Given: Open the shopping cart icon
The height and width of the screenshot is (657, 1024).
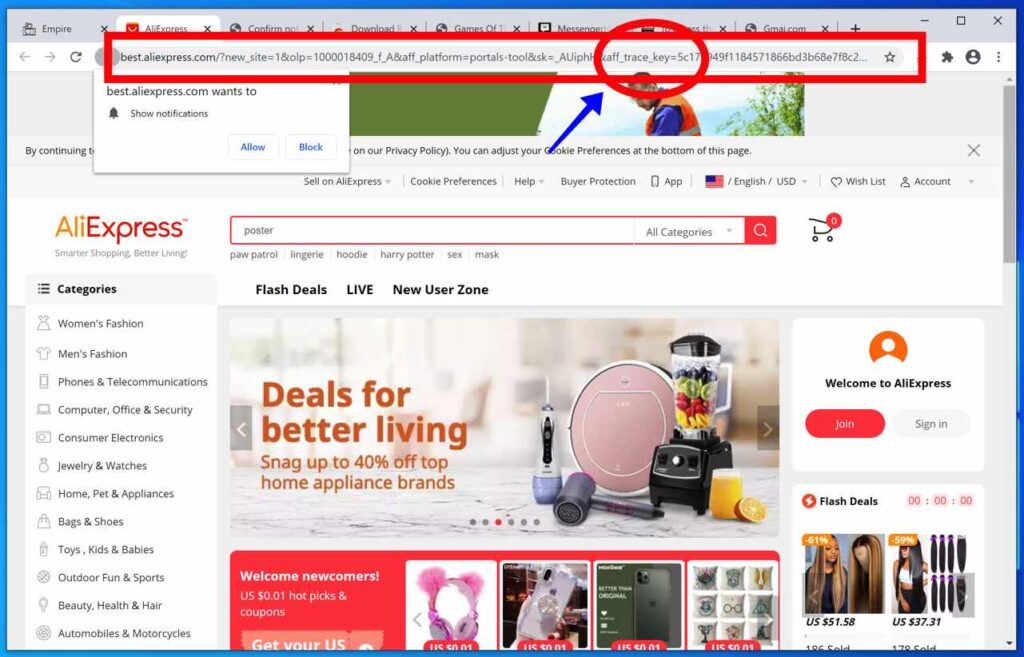Looking at the screenshot, I should click(820, 228).
